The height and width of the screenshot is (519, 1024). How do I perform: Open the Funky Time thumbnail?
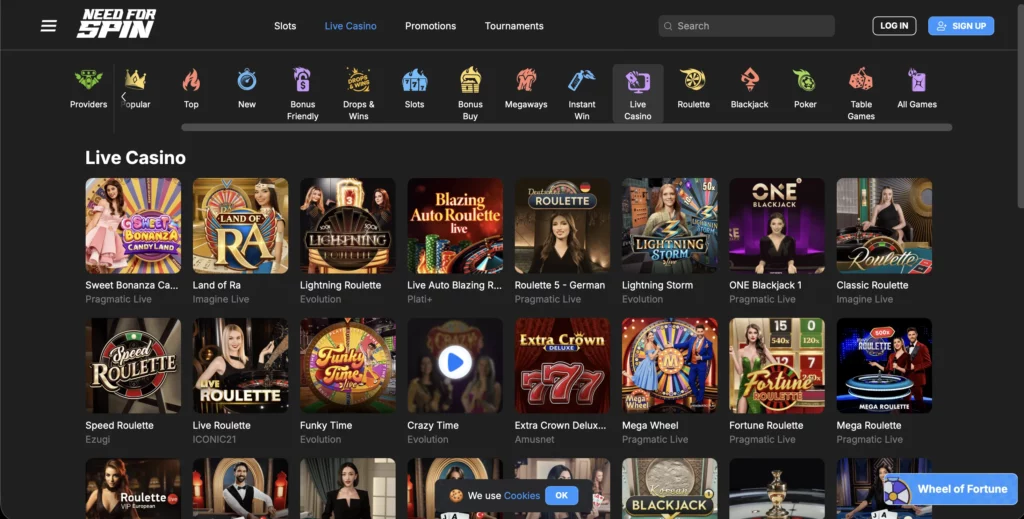(x=347, y=366)
